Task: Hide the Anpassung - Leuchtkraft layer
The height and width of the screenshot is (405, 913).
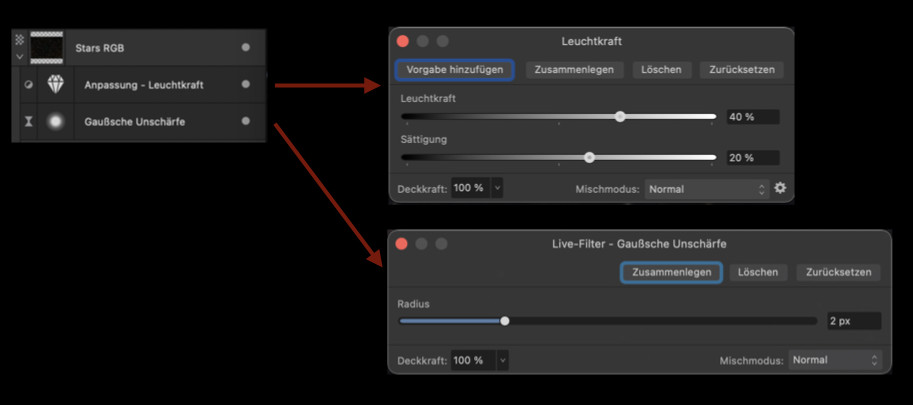Action: point(246,85)
